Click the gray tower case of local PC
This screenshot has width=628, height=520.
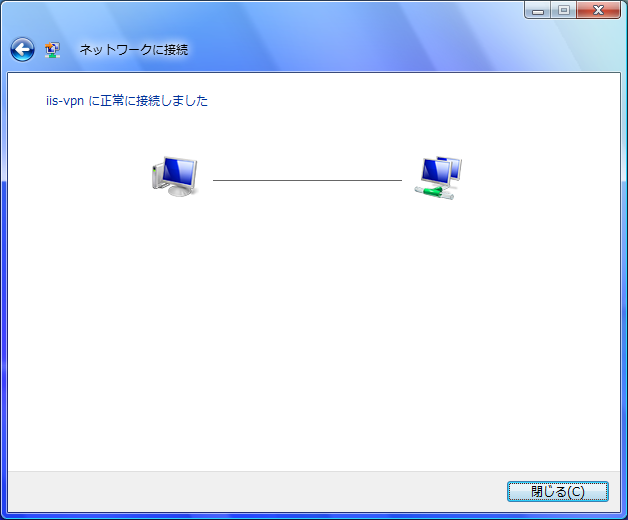(x=157, y=177)
